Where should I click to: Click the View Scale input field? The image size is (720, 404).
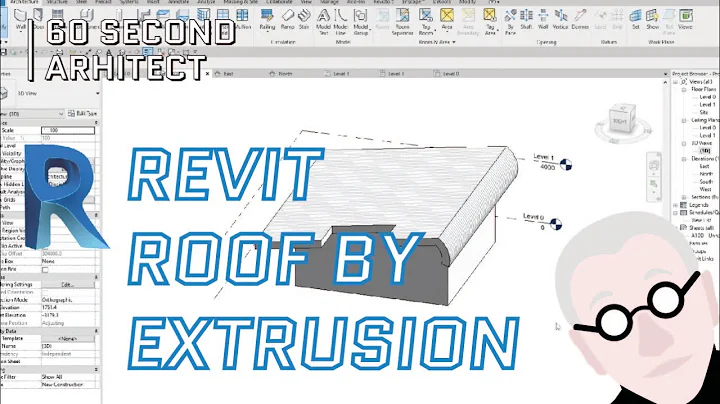coord(68,130)
